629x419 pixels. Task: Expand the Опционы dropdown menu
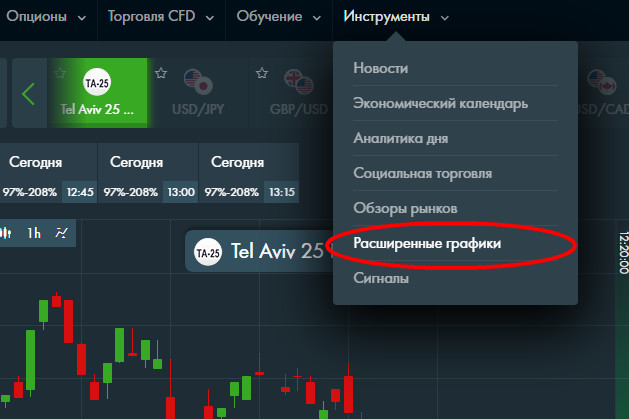click(x=46, y=17)
